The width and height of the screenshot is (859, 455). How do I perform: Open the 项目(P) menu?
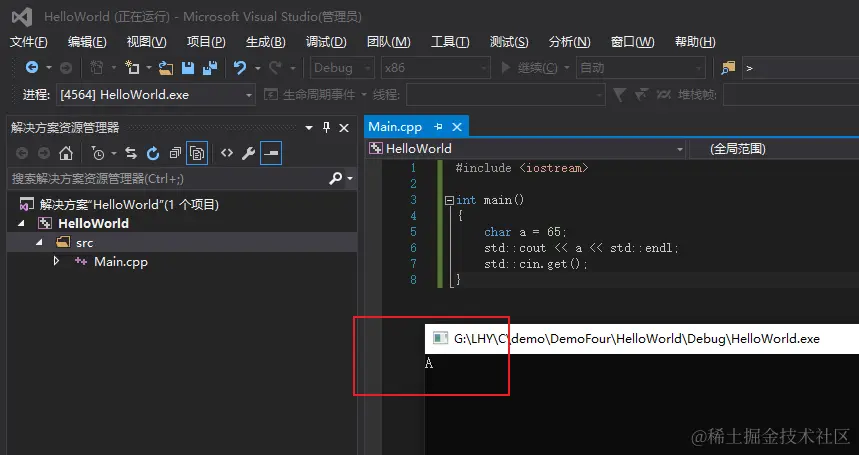206,42
